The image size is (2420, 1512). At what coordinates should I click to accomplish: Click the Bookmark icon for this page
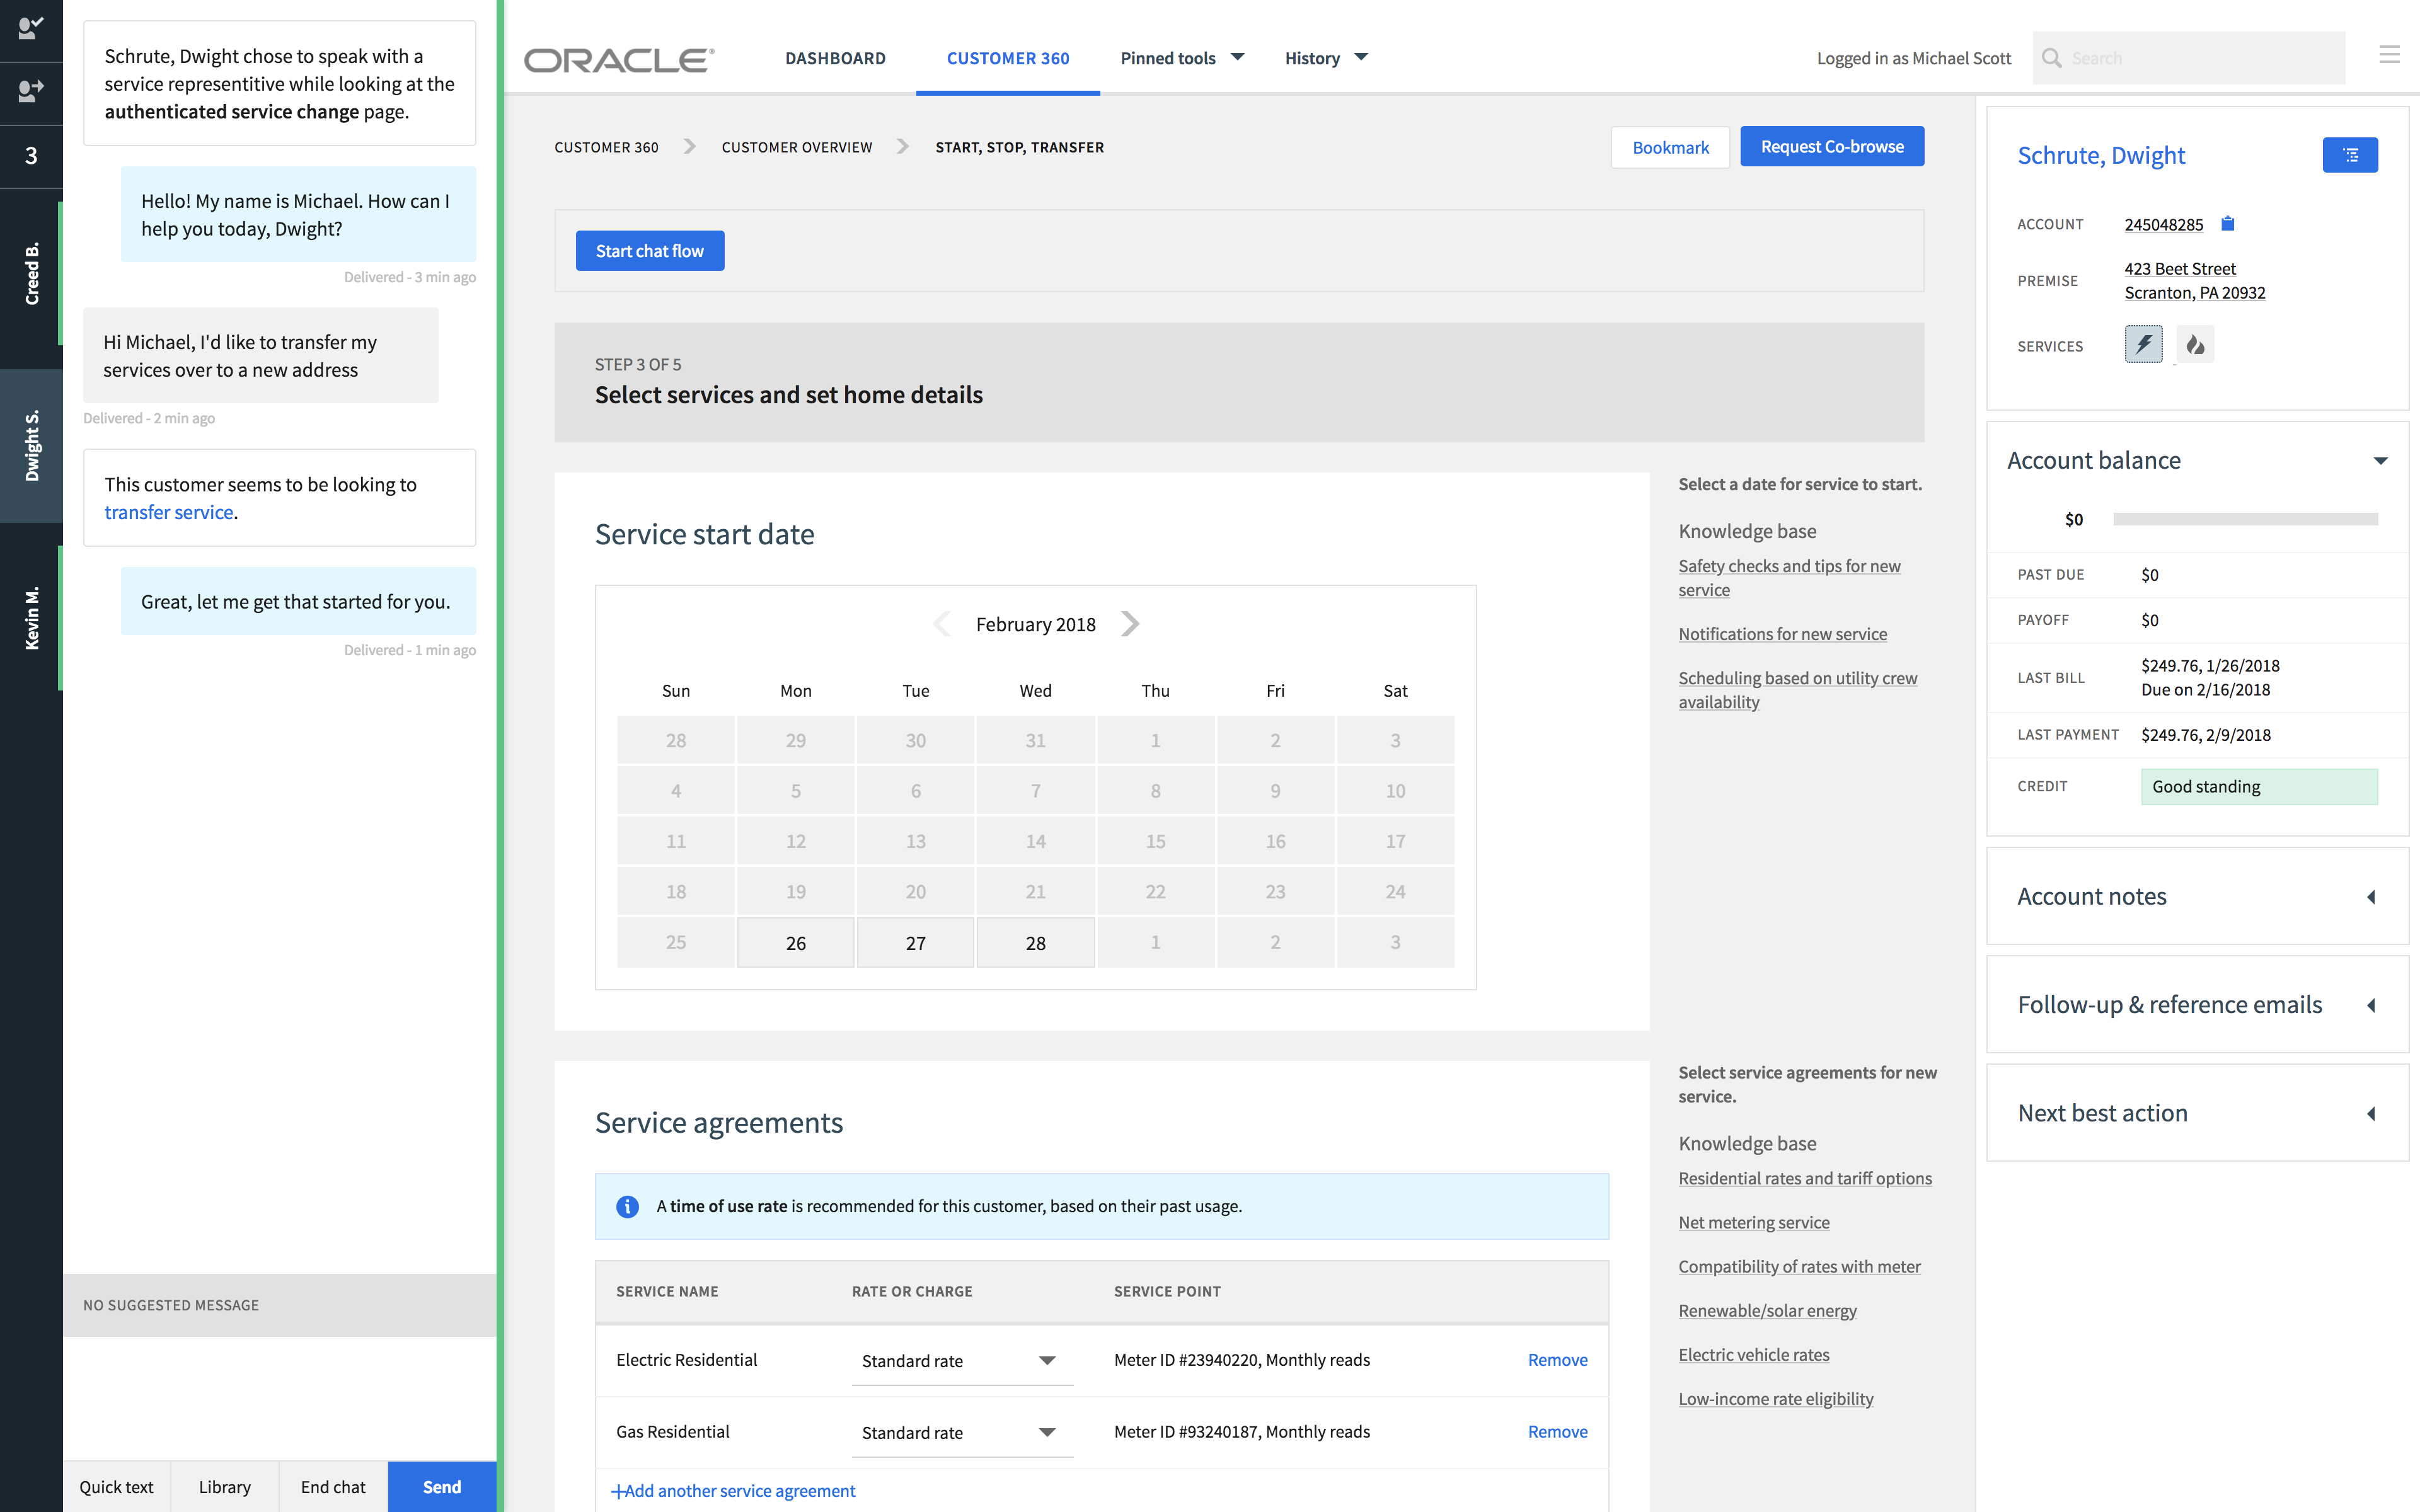point(1669,146)
